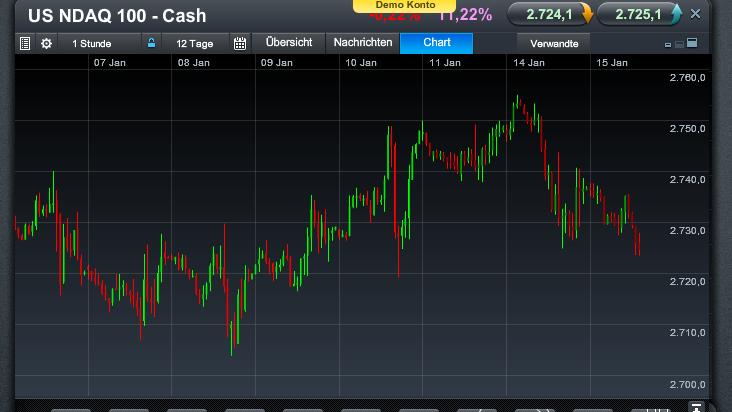Expand the '12 Tage' period dropdown

tap(195, 44)
